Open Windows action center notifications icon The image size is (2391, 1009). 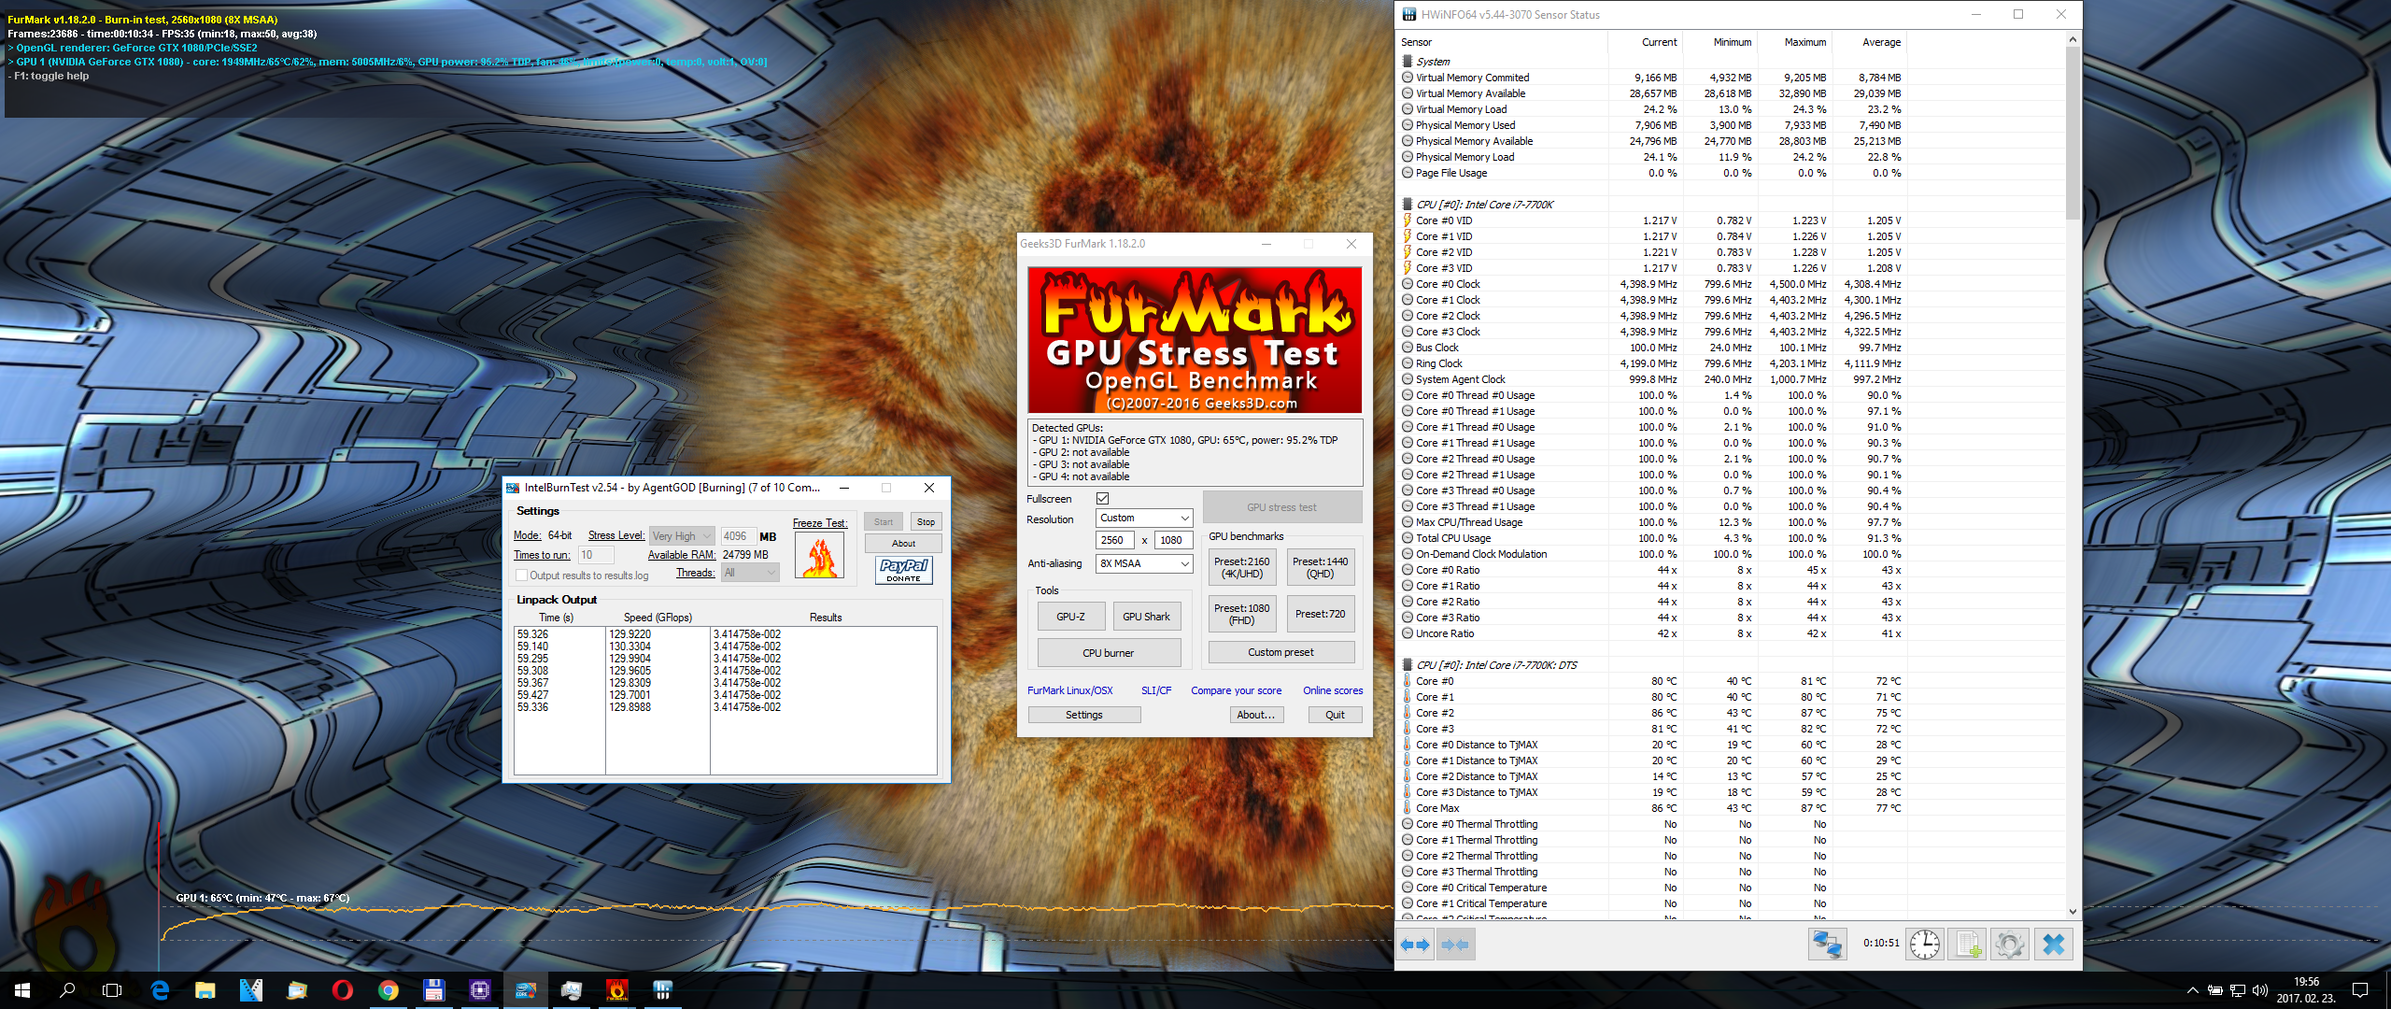(2361, 990)
